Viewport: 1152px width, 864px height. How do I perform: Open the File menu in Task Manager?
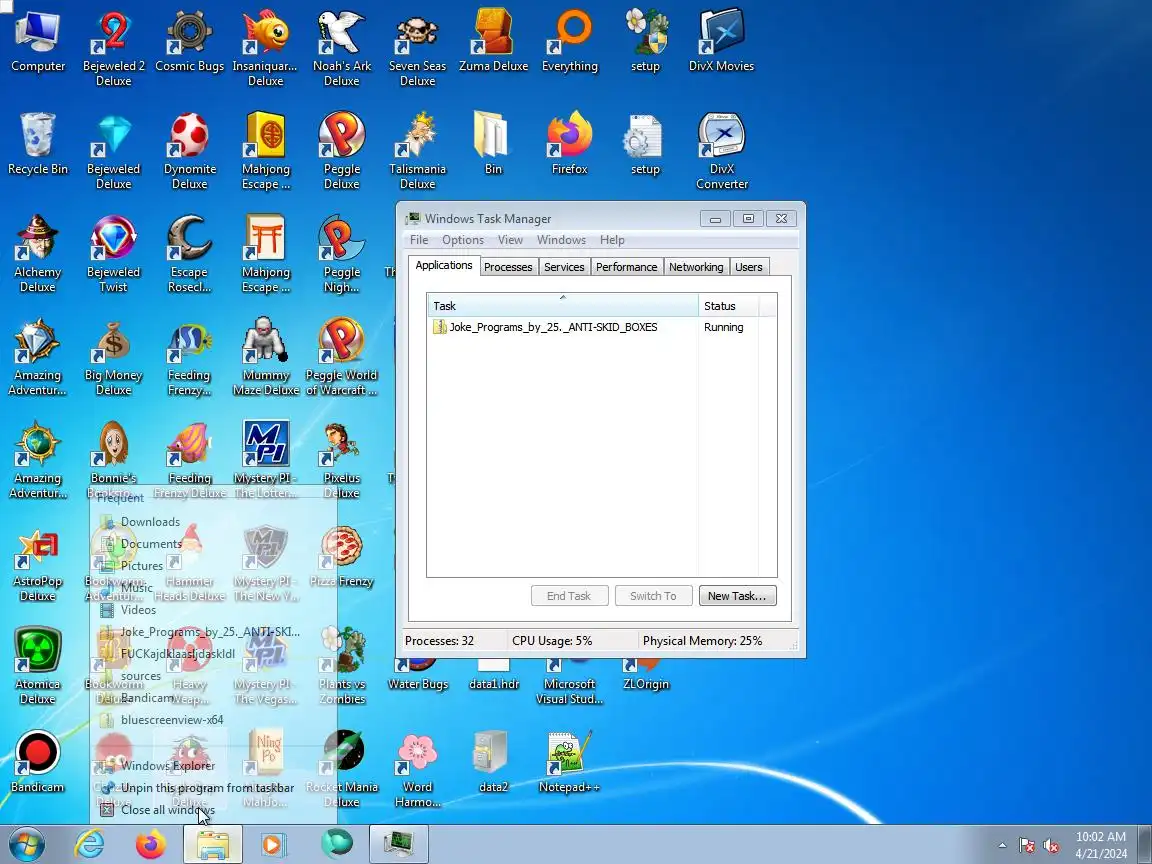[419, 240]
